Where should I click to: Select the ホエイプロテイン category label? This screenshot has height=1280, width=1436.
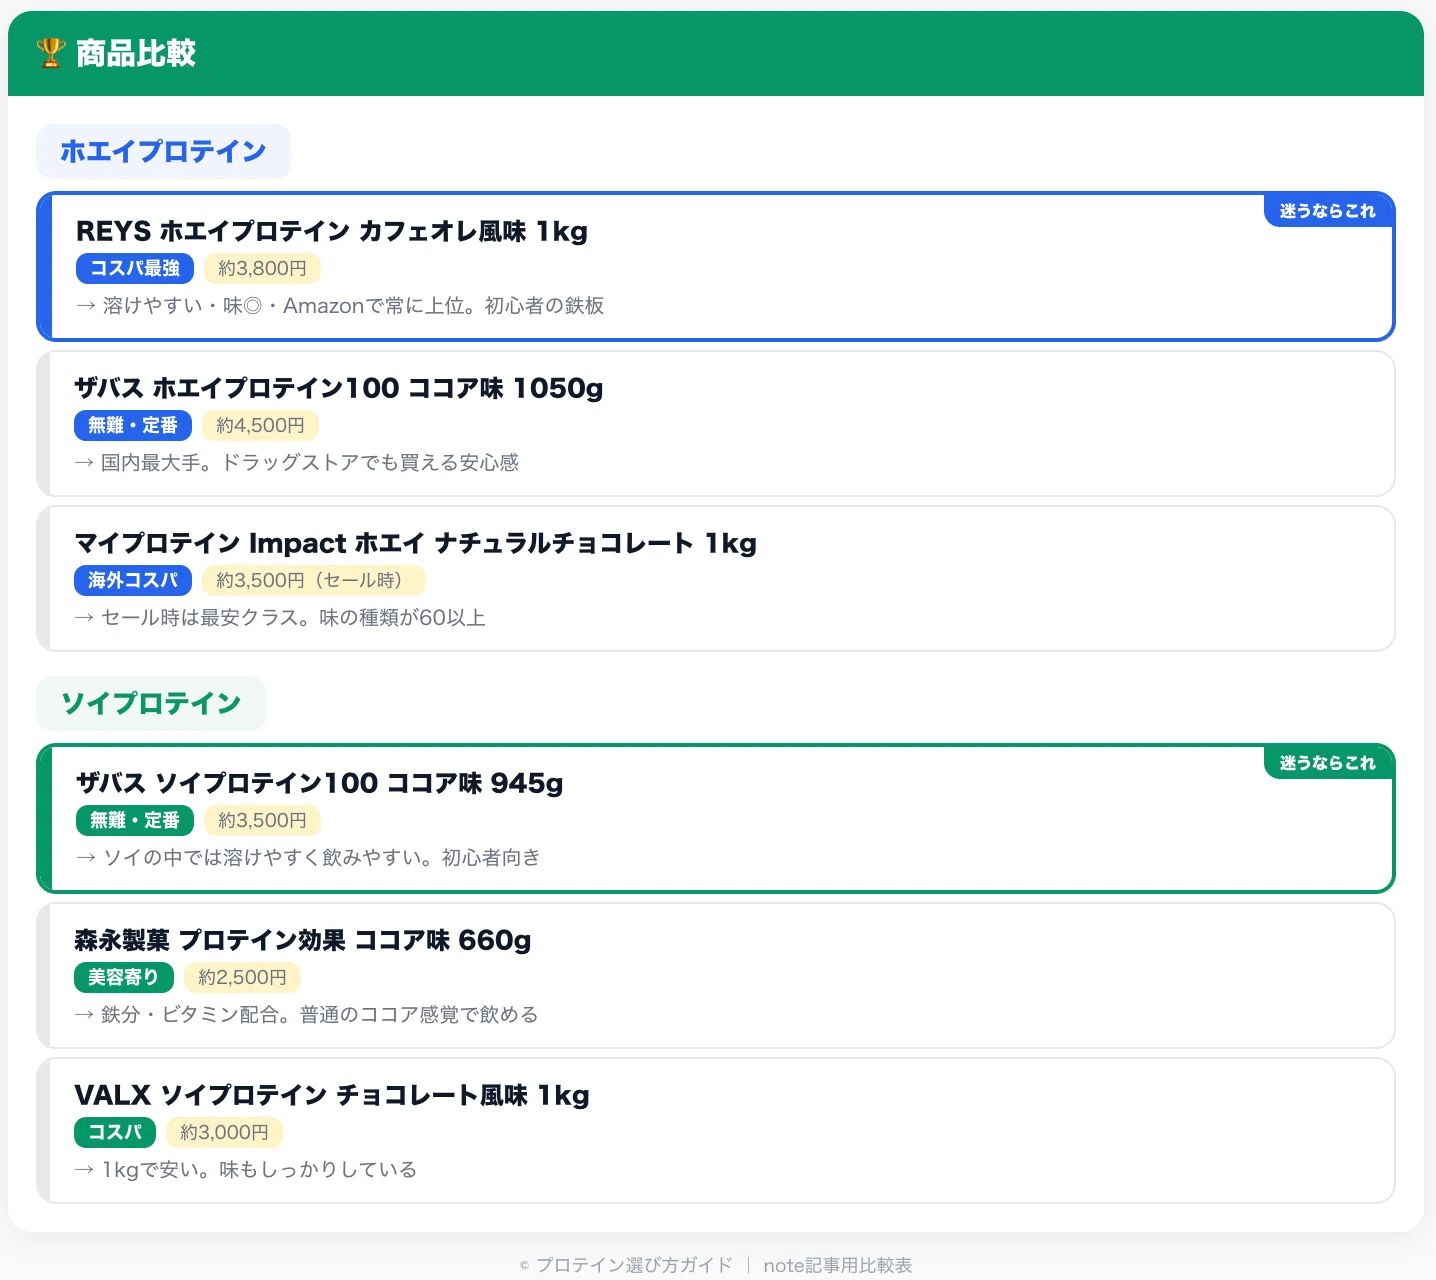[x=163, y=151]
